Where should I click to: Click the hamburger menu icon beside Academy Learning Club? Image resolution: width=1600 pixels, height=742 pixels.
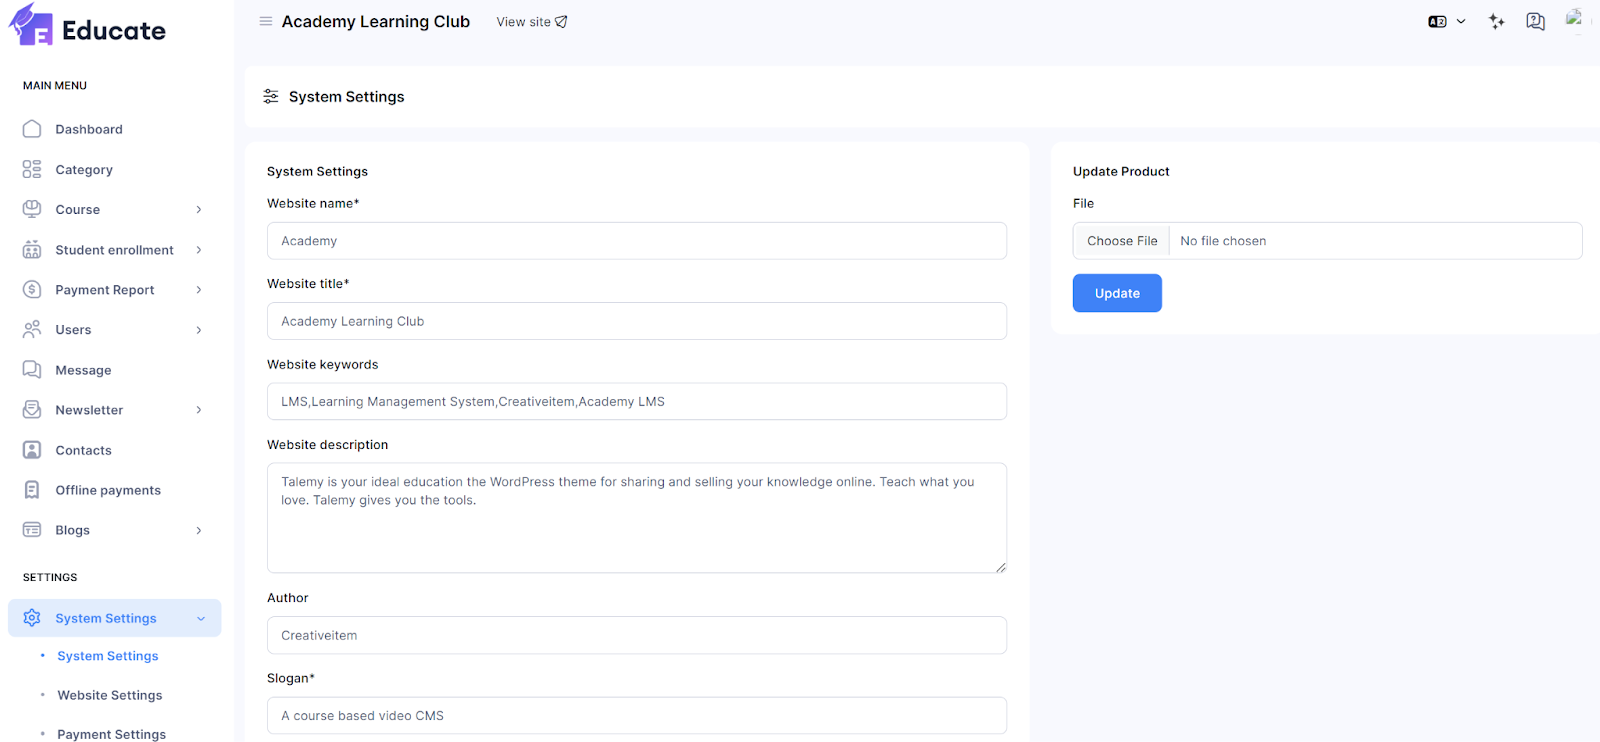(265, 21)
